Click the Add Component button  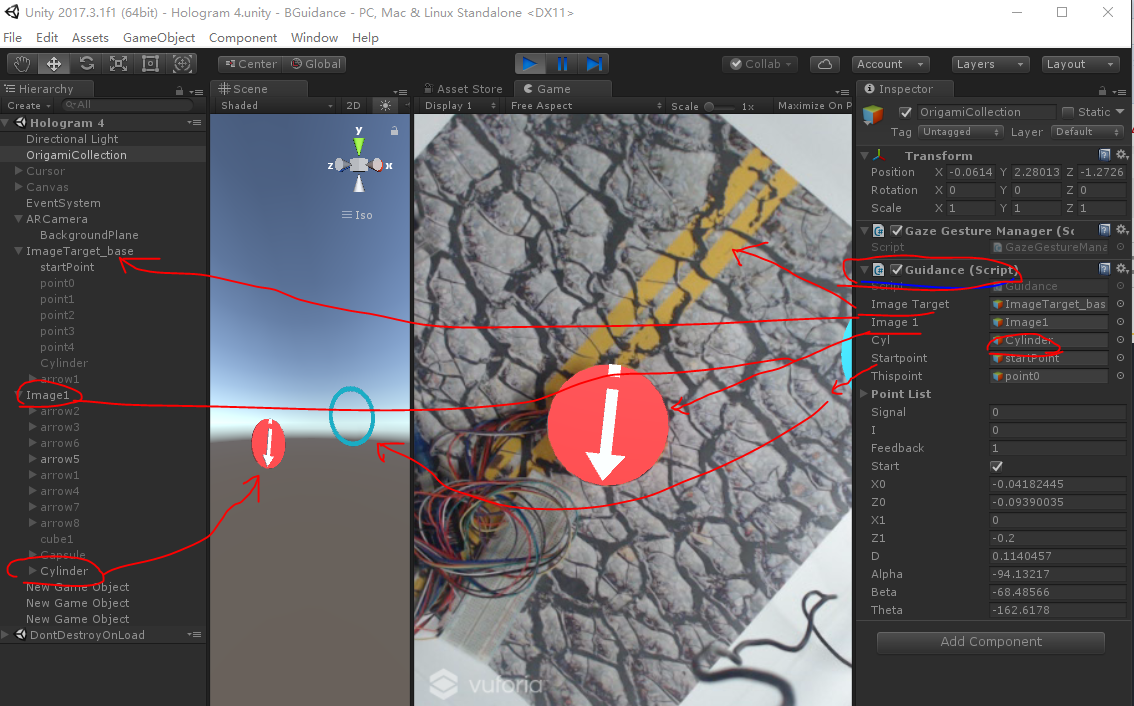click(x=990, y=641)
